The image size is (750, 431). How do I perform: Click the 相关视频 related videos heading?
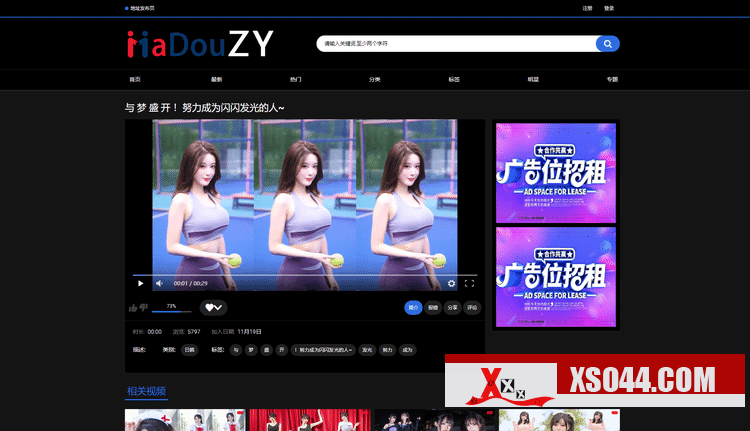(x=146, y=391)
